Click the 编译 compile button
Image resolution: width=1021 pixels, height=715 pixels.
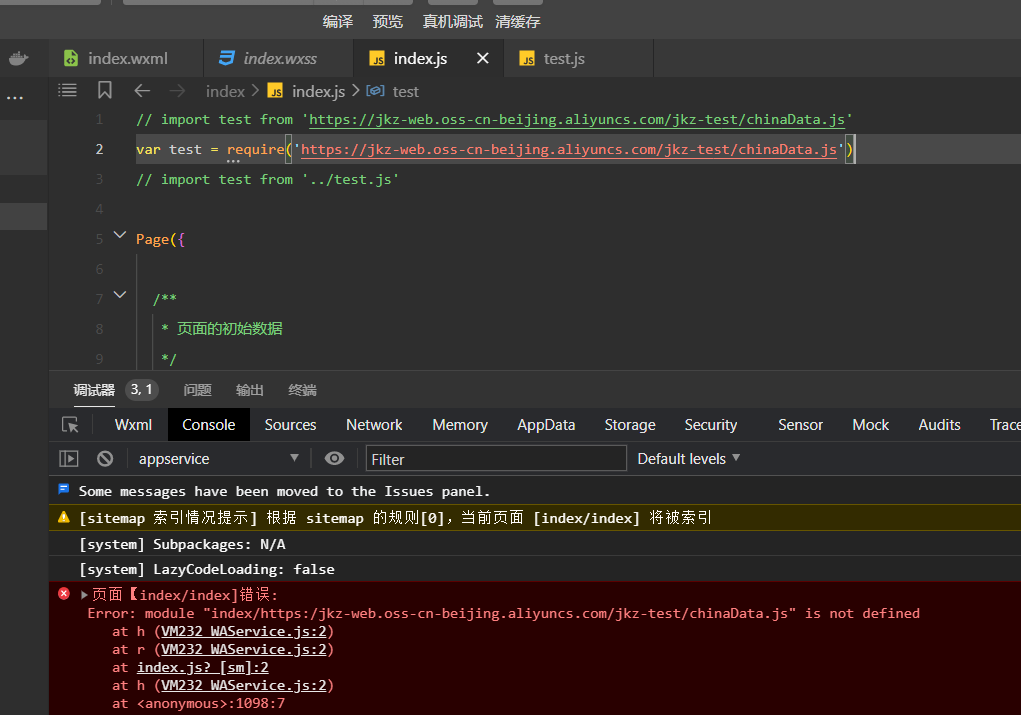click(x=338, y=21)
